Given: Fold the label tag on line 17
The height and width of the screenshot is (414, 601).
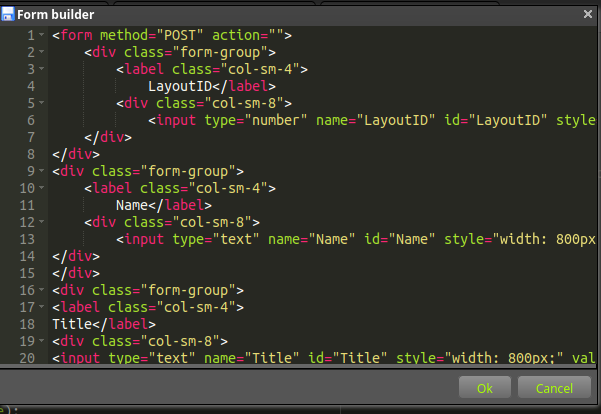Looking at the screenshot, I should (x=41, y=307).
